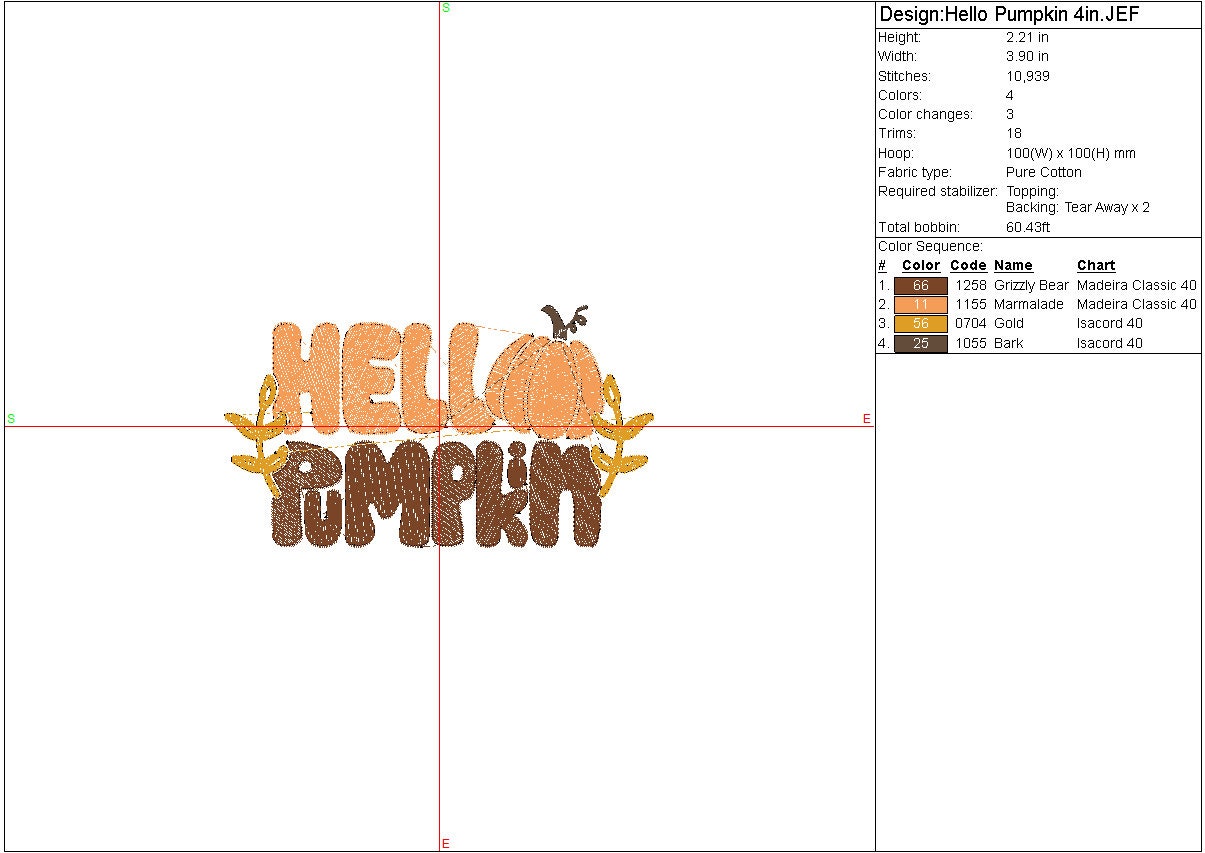1205x853 pixels.
Task: Click the gold leaf sprig on the left
Action: point(256,435)
